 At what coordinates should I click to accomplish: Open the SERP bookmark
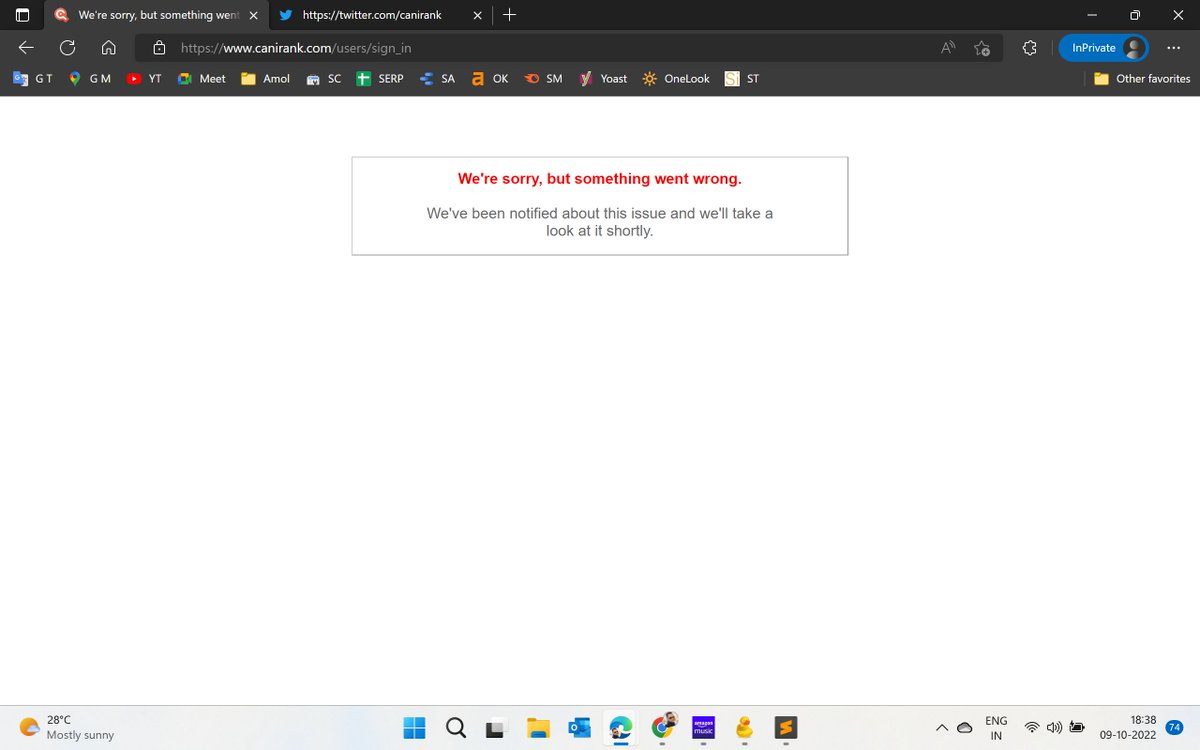tap(381, 78)
